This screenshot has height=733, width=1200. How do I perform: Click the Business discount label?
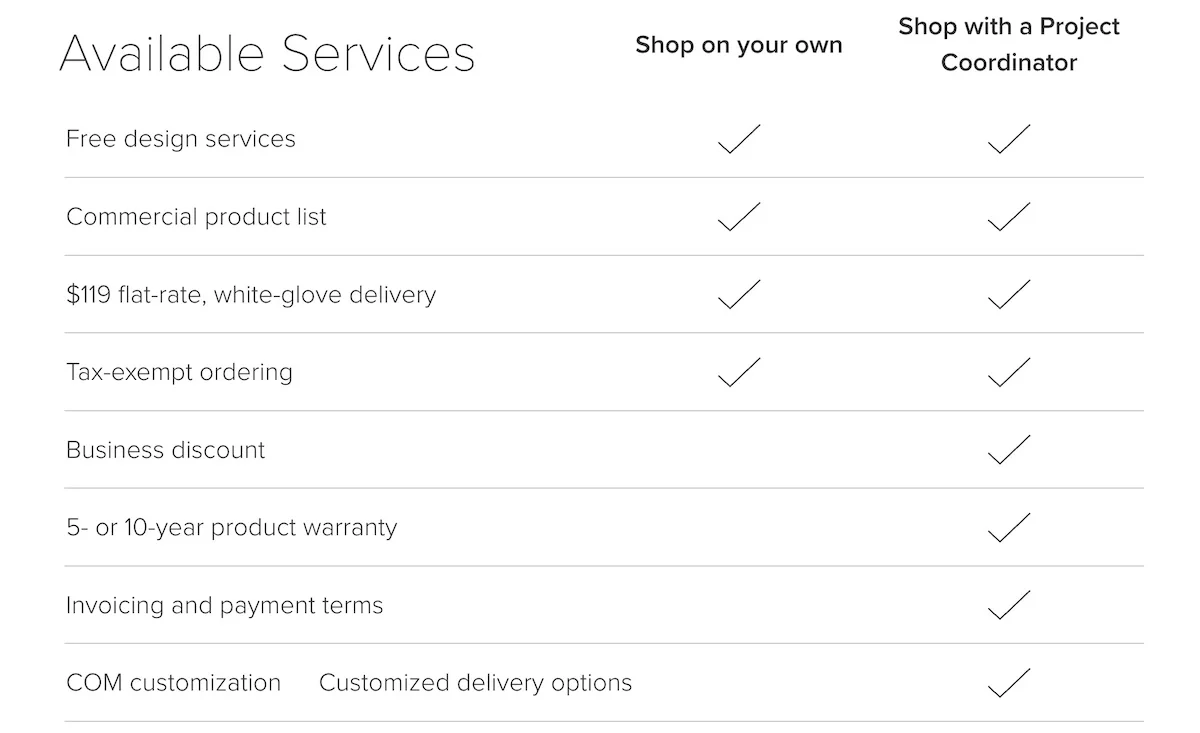(x=166, y=450)
